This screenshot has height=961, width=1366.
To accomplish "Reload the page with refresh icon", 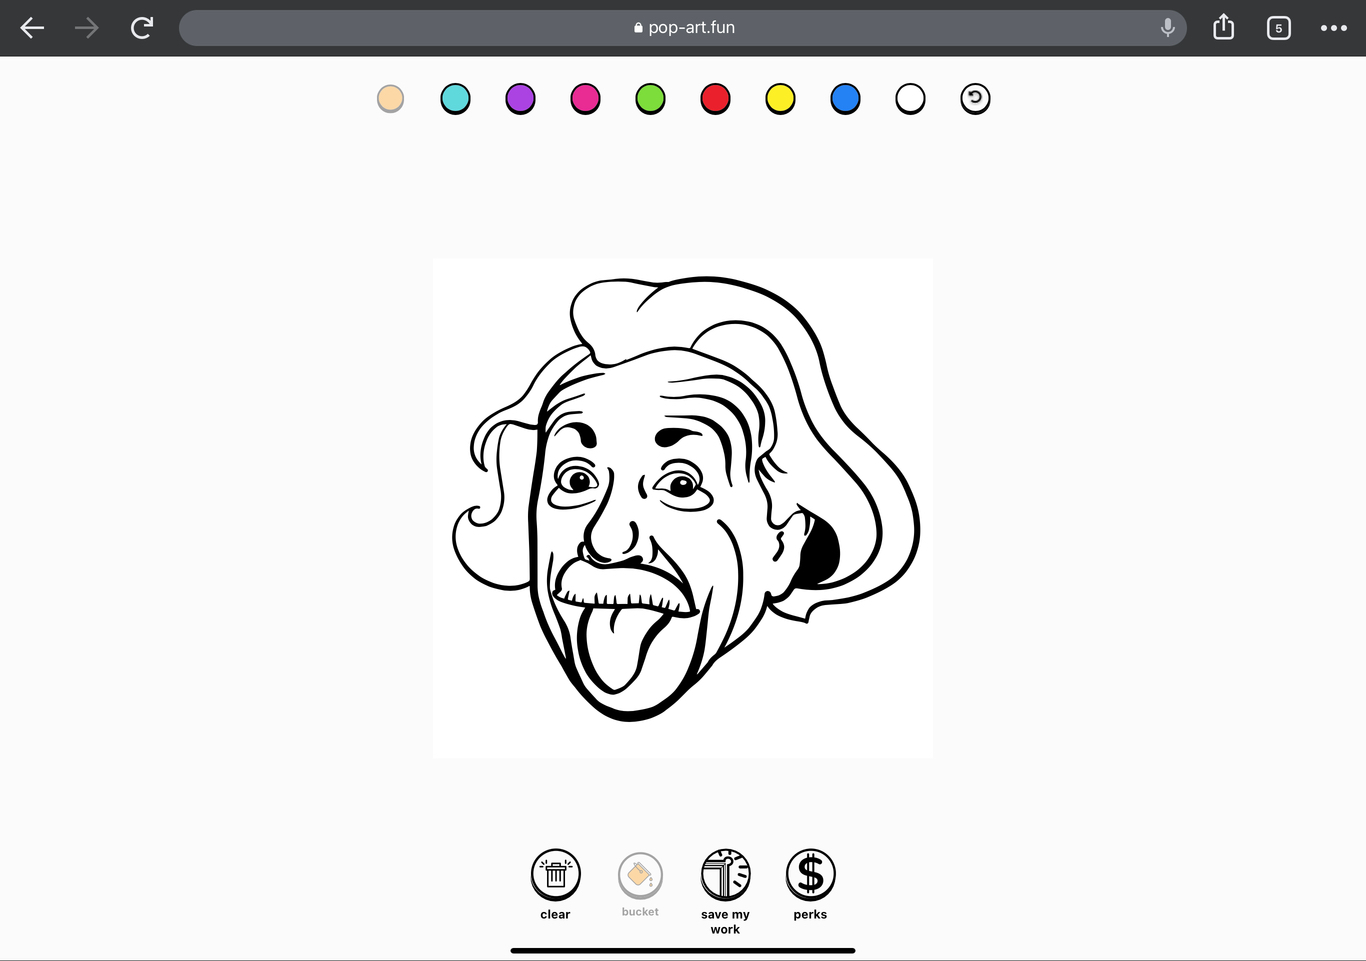I will point(142,28).
